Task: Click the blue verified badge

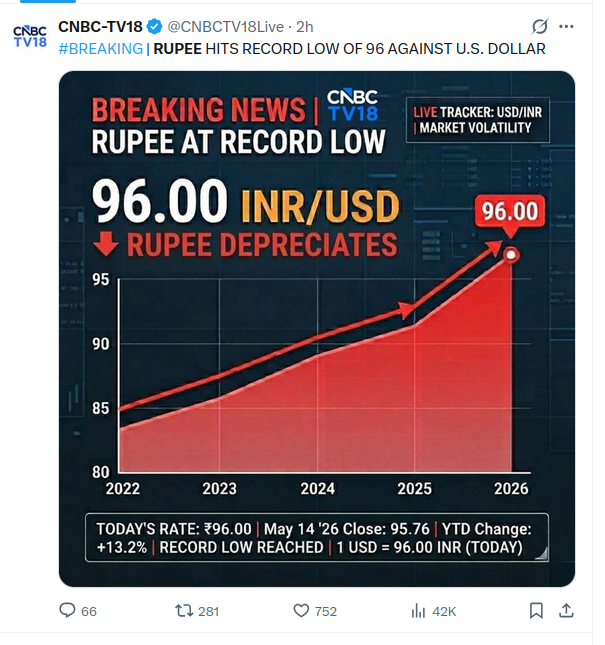Action: [x=155, y=27]
